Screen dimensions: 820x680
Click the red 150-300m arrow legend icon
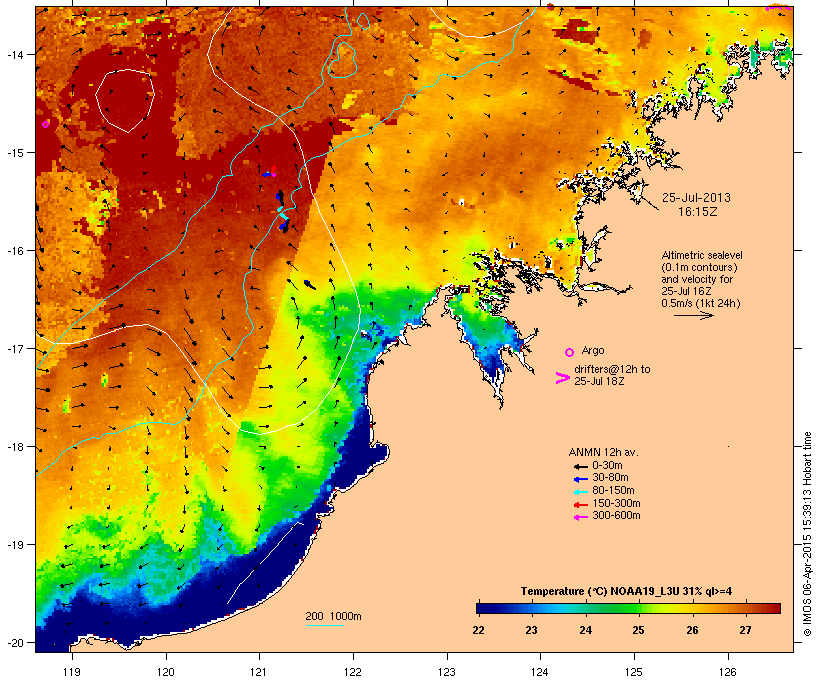580,505
